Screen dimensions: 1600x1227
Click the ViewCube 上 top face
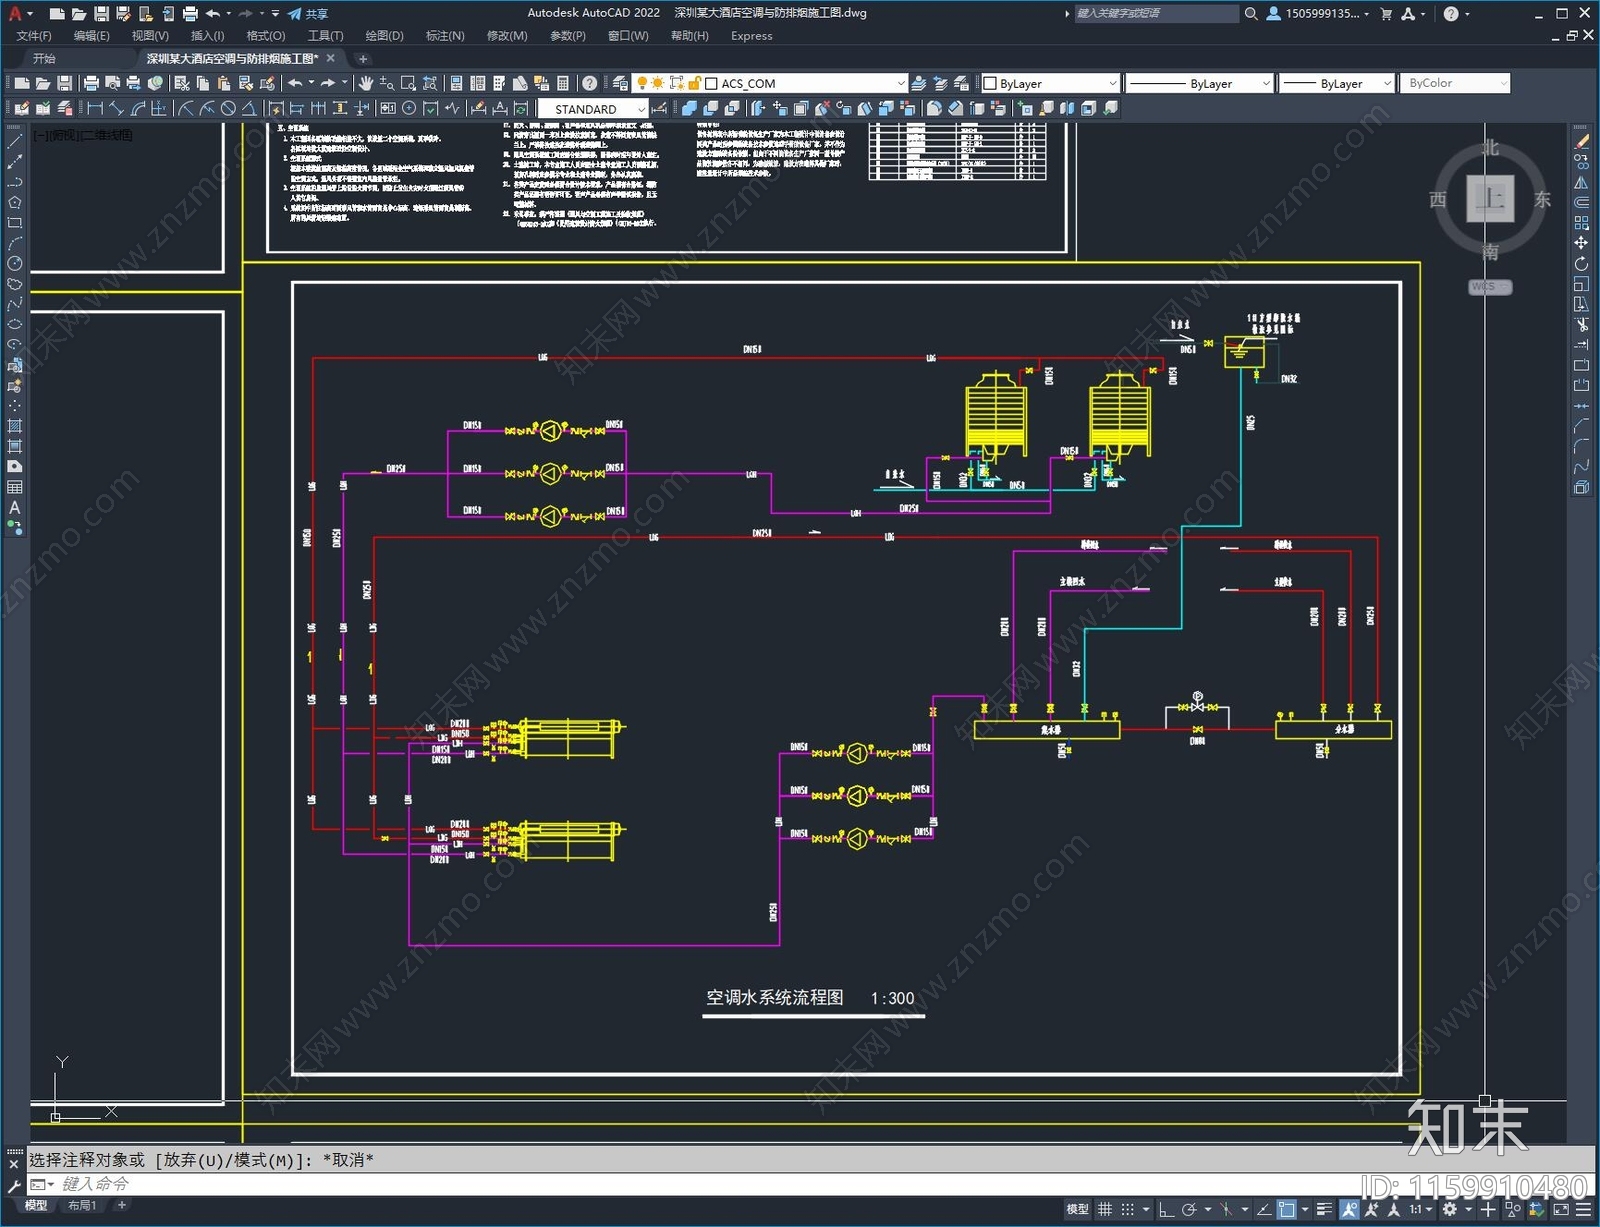coord(1490,198)
